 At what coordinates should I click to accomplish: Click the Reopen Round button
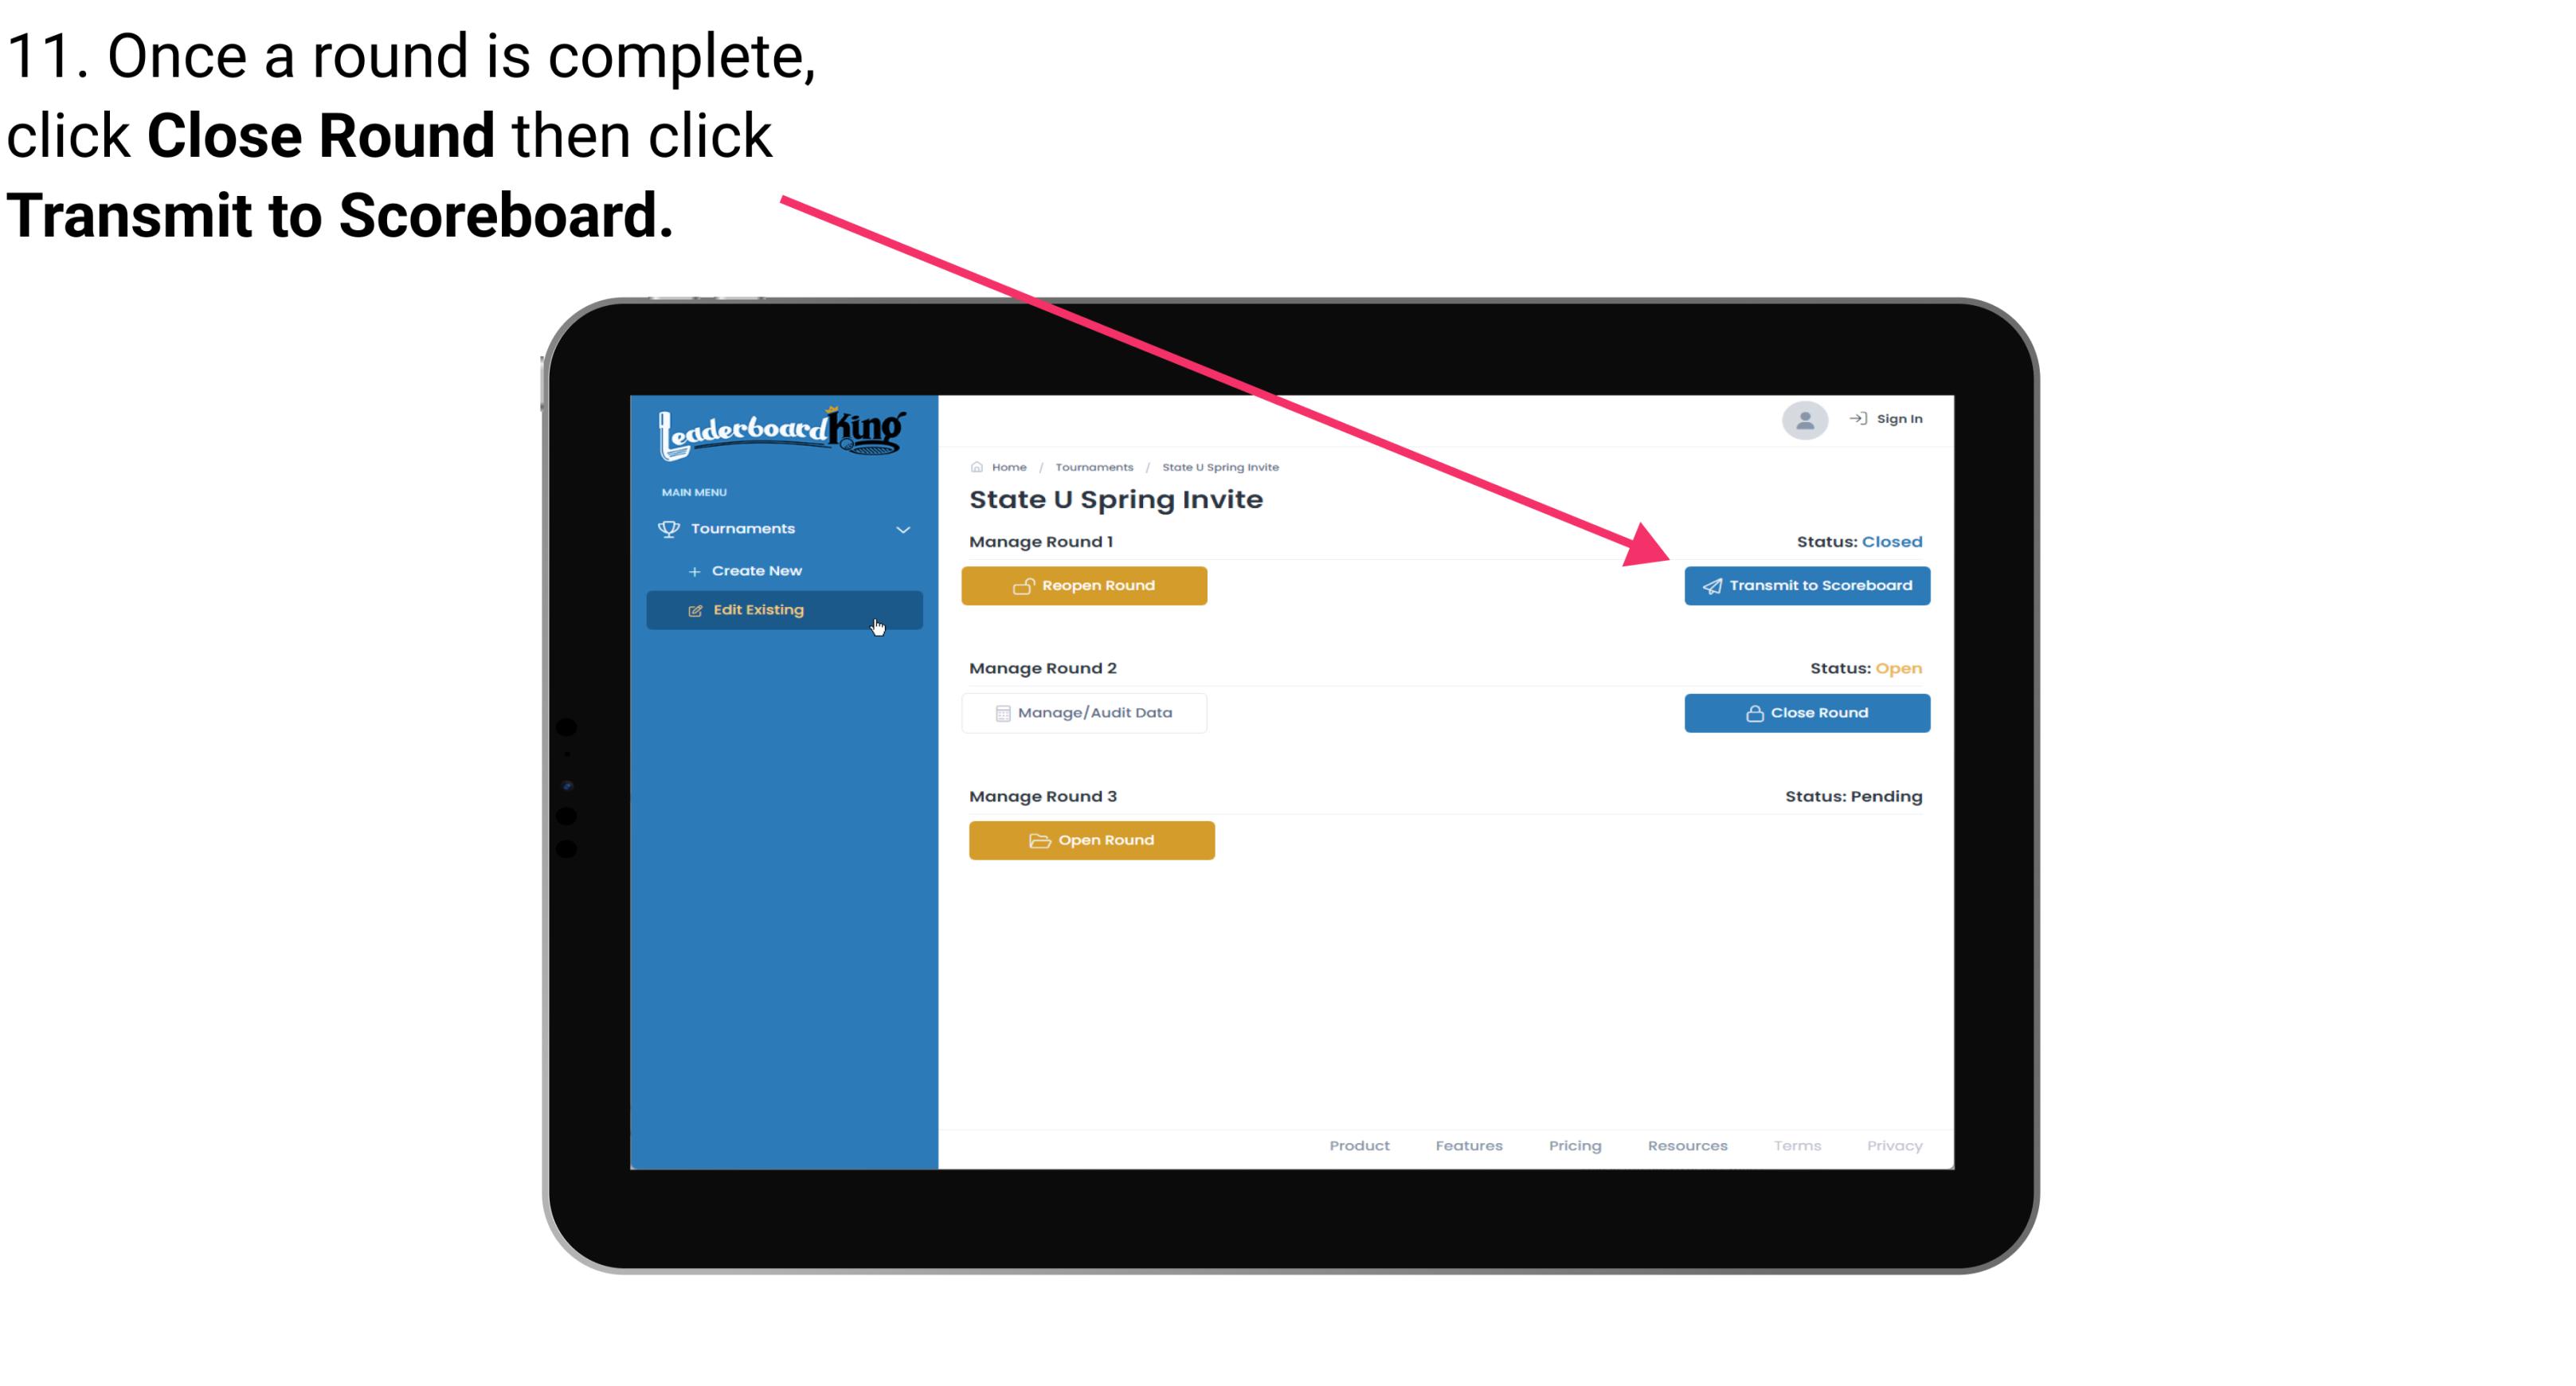pos(1086,585)
